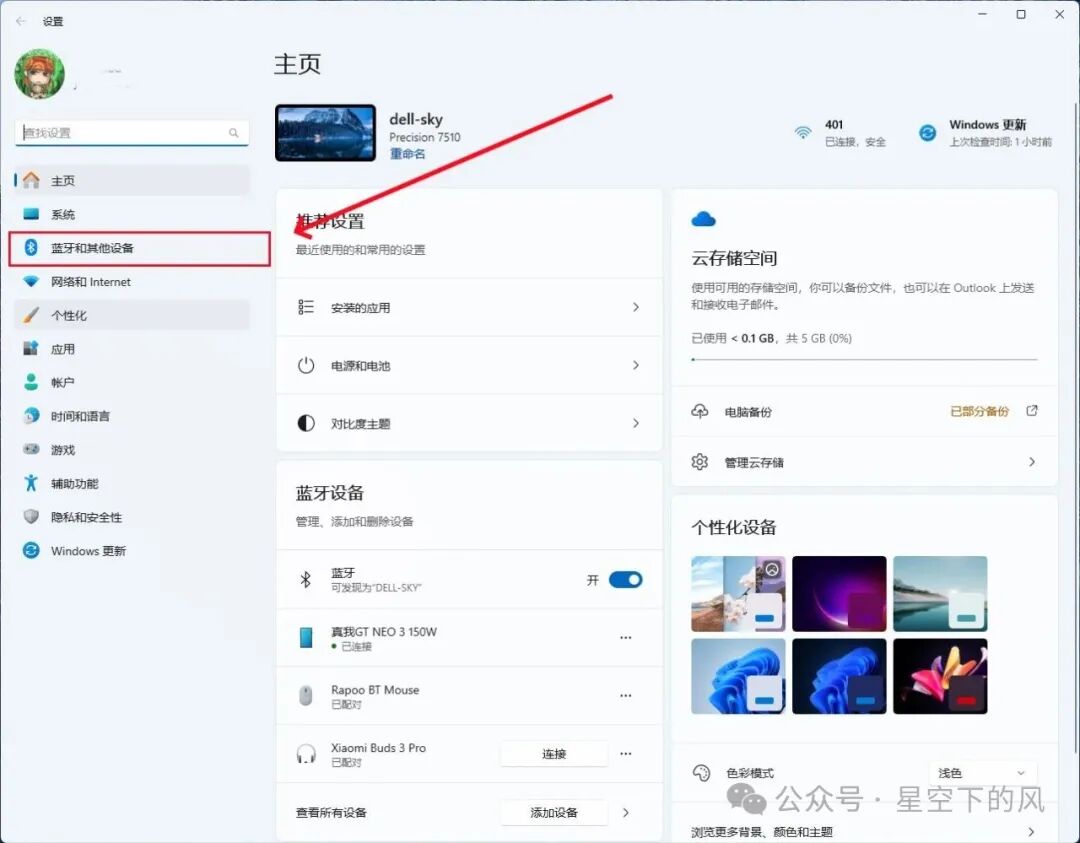Click the Wi-Fi 401 network icon
This screenshot has width=1080, height=843.
coord(803,132)
